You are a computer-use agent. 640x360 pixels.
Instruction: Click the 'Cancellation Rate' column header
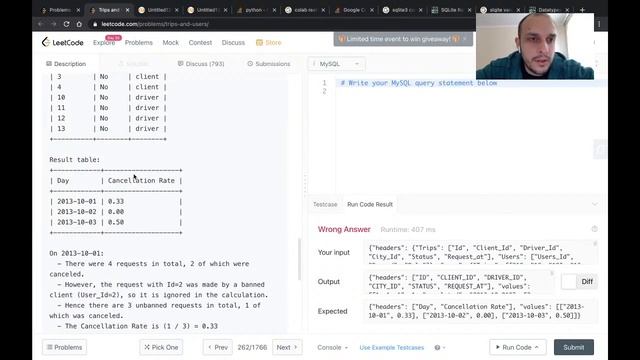pos(141,180)
